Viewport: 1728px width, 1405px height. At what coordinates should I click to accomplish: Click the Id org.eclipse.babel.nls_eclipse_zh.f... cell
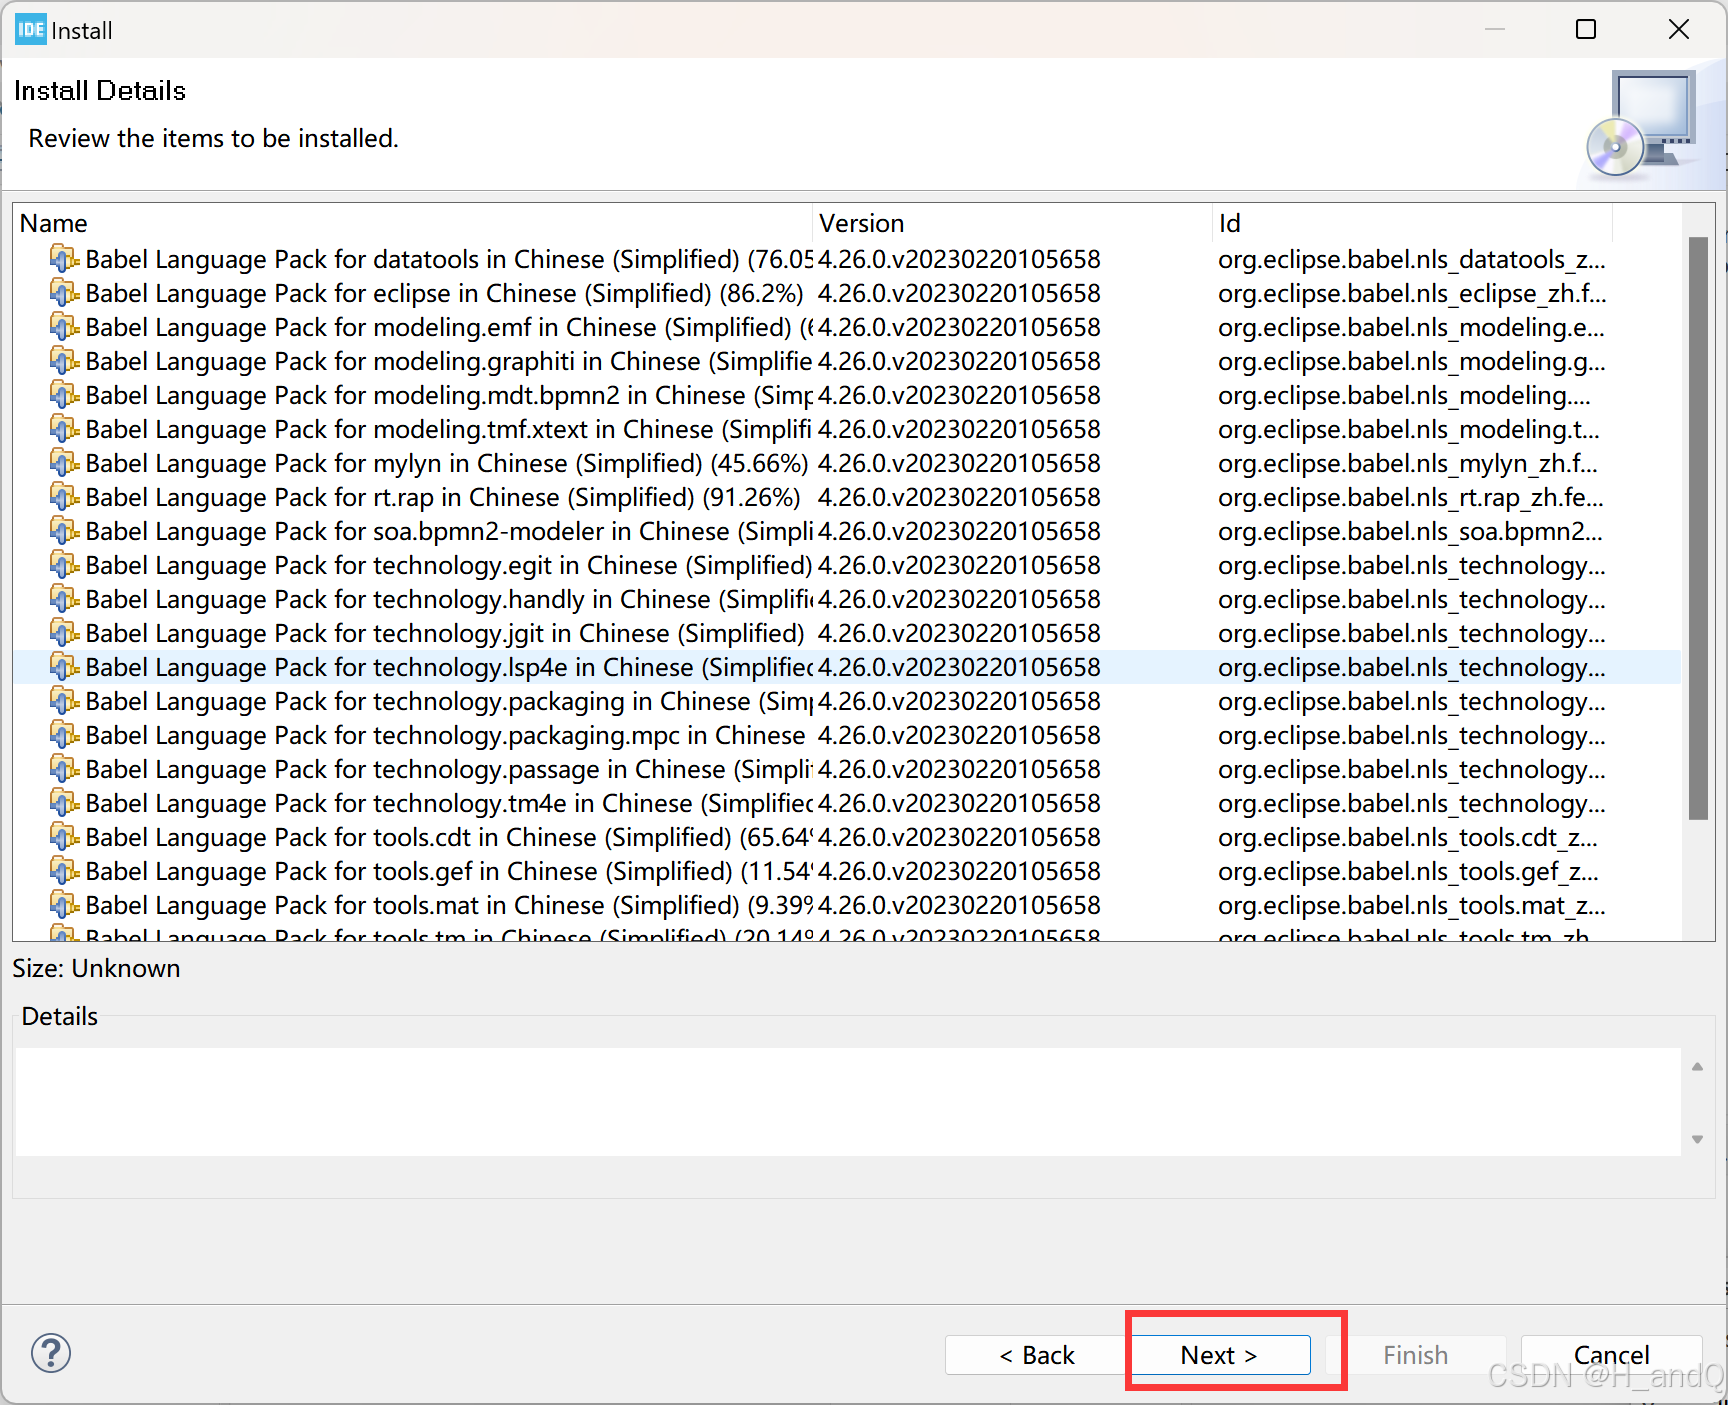click(x=1411, y=293)
